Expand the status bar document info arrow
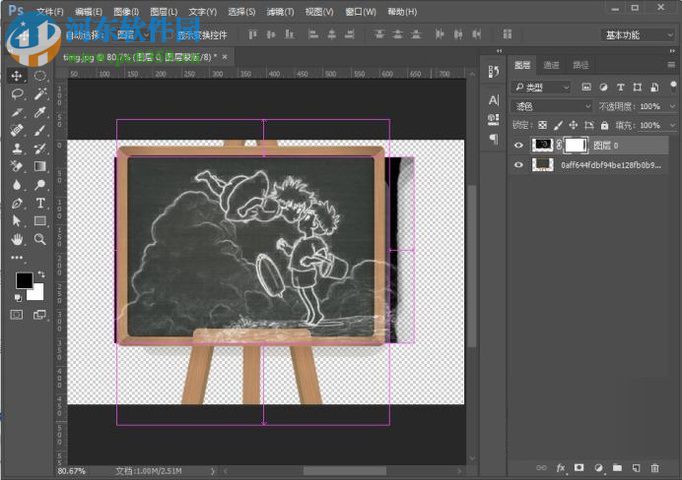 (x=213, y=471)
